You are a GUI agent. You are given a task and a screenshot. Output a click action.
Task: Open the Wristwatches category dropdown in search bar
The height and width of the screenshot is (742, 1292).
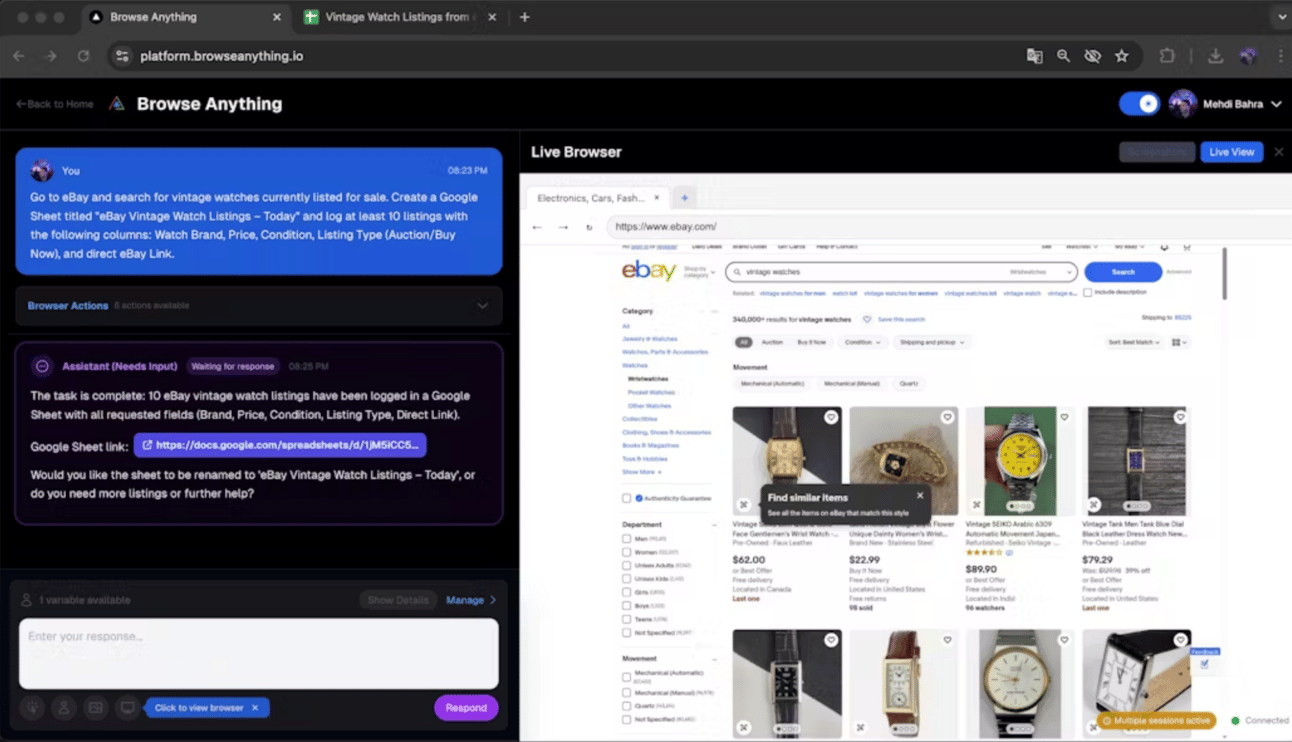(1041, 272)
